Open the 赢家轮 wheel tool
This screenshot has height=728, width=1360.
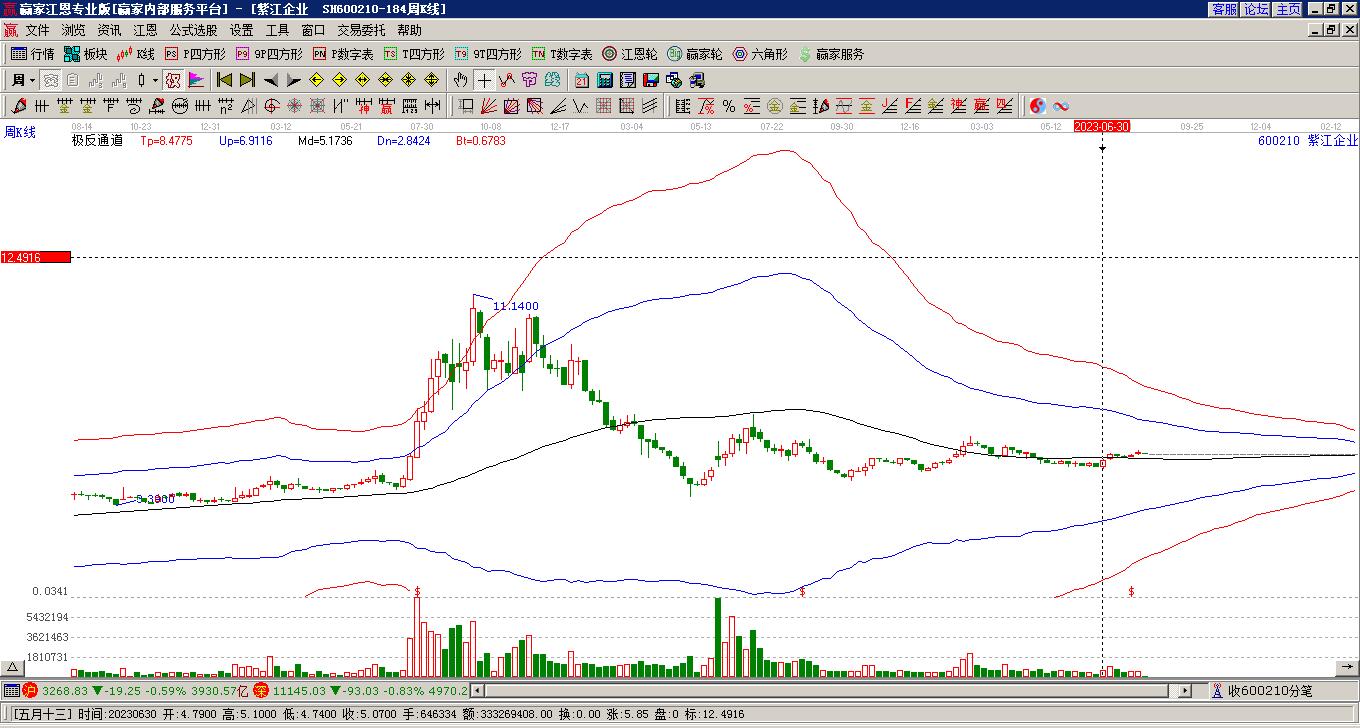pos(695,54)
